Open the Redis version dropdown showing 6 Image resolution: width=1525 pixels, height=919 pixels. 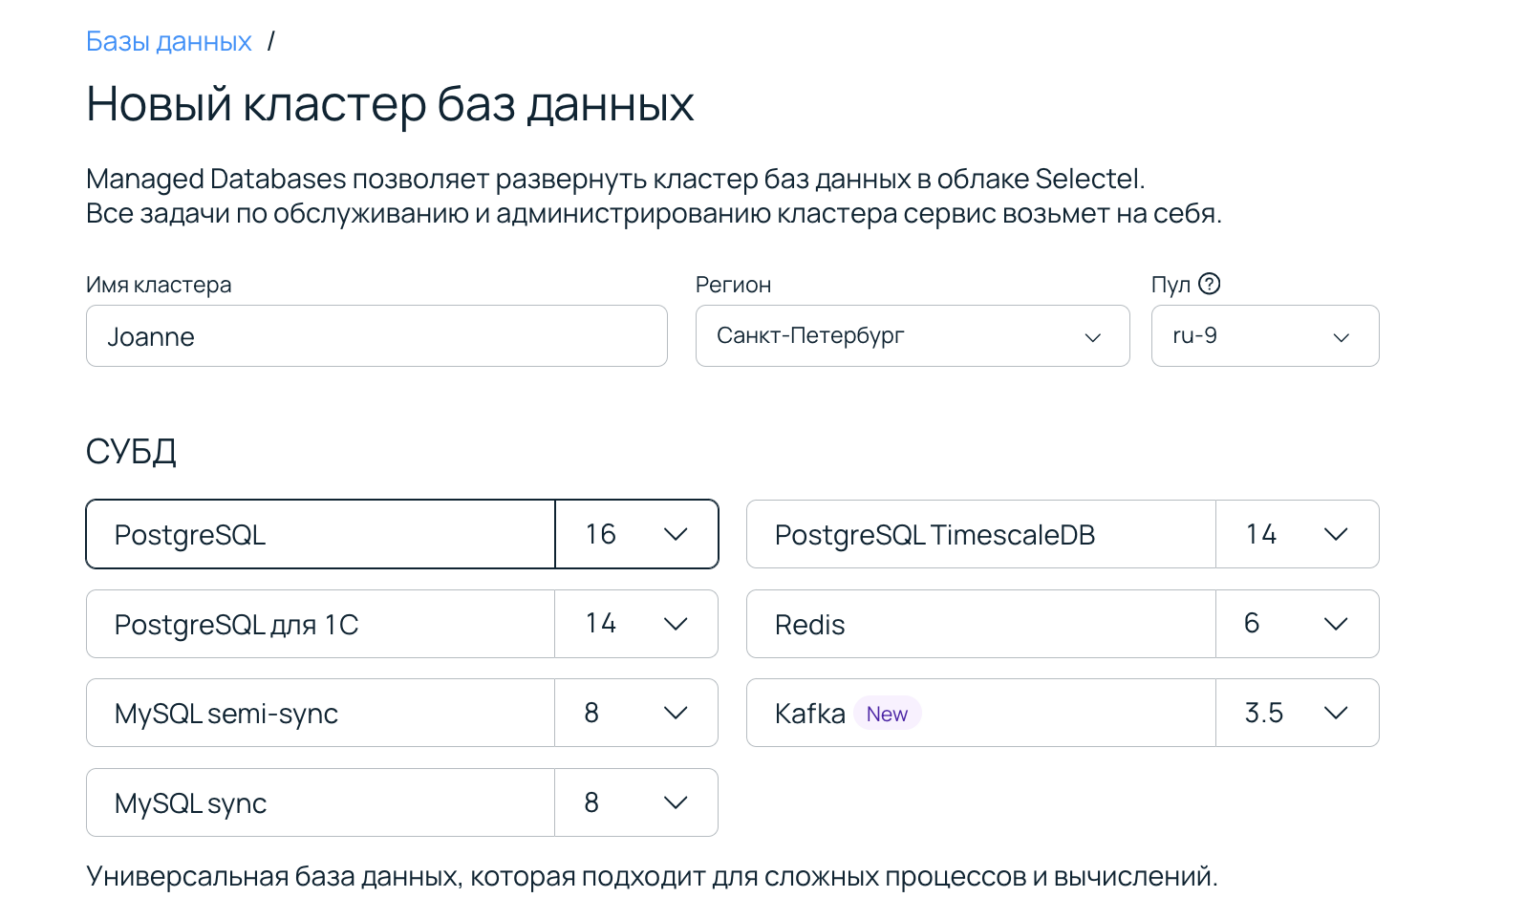click(1297, 624)
